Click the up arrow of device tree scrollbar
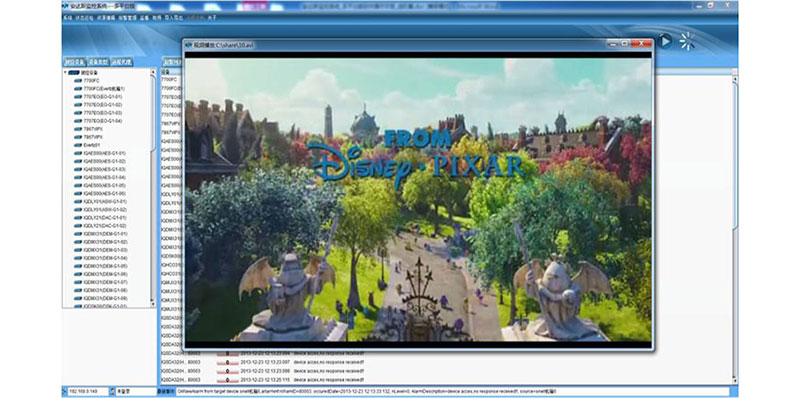The width and height of the screenshot is (801, 398). click(x=153, y=72)
